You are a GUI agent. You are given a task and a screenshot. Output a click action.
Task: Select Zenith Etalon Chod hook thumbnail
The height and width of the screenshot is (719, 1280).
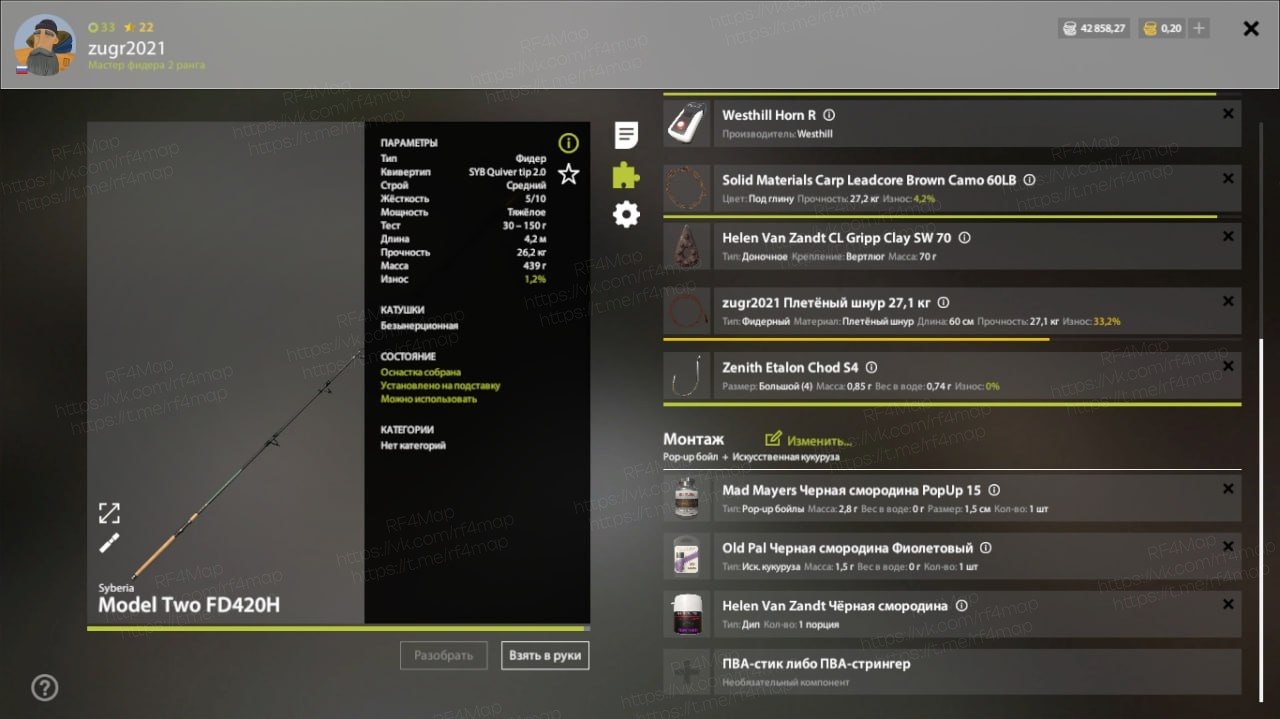coord(687,375)
